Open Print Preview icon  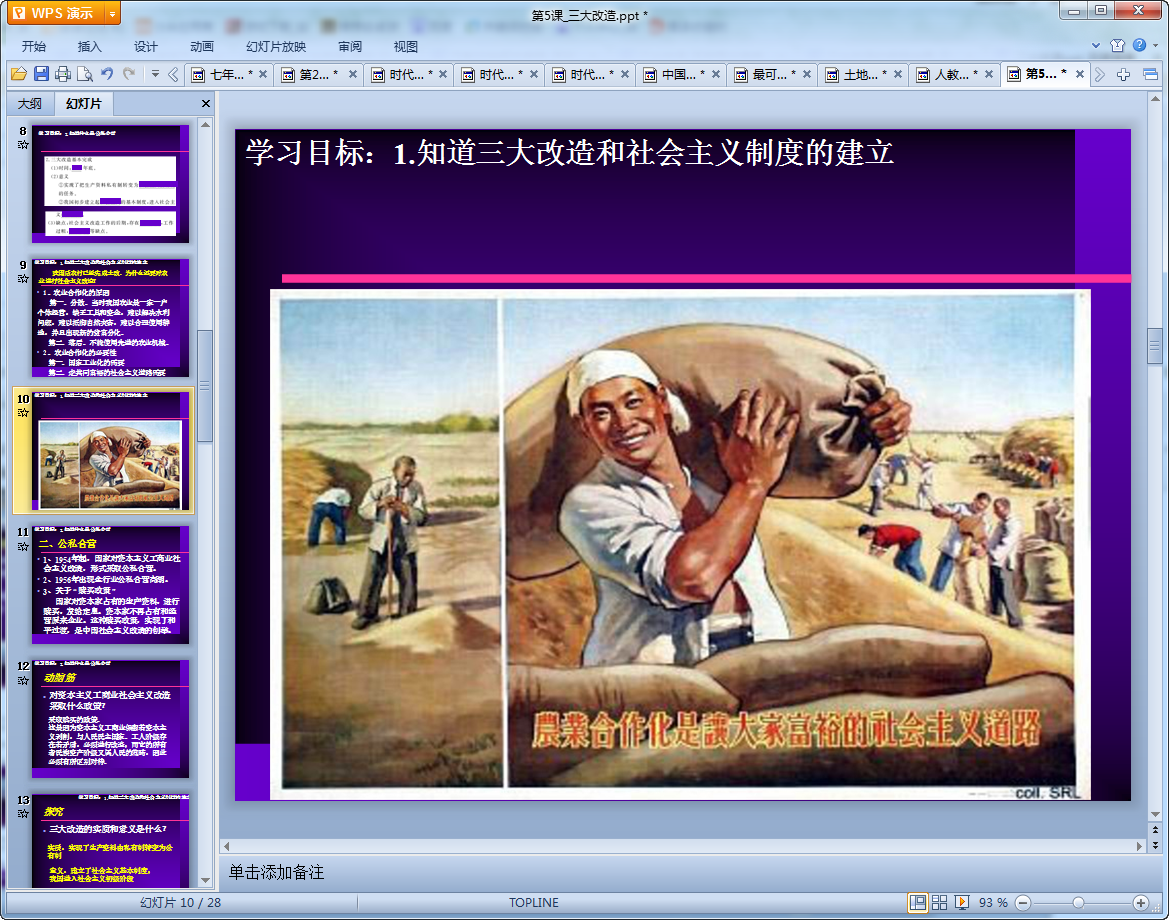(85, 74)
